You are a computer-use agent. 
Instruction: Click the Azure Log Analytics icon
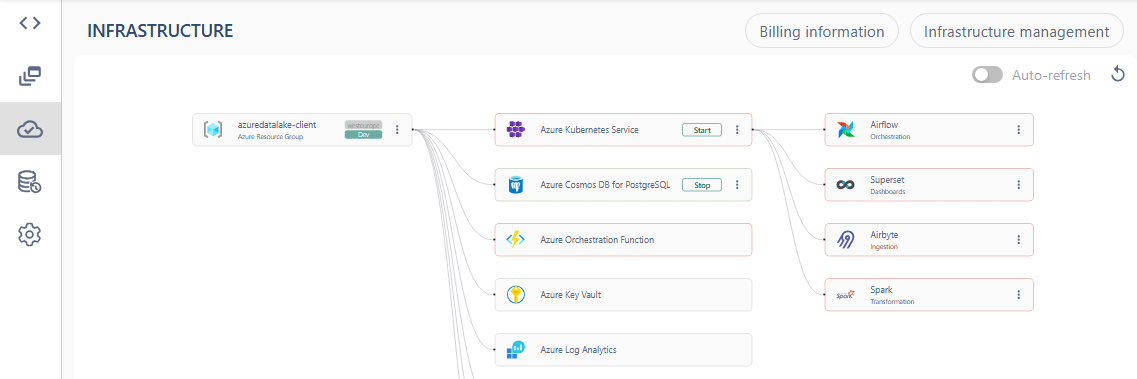point(516,350)
